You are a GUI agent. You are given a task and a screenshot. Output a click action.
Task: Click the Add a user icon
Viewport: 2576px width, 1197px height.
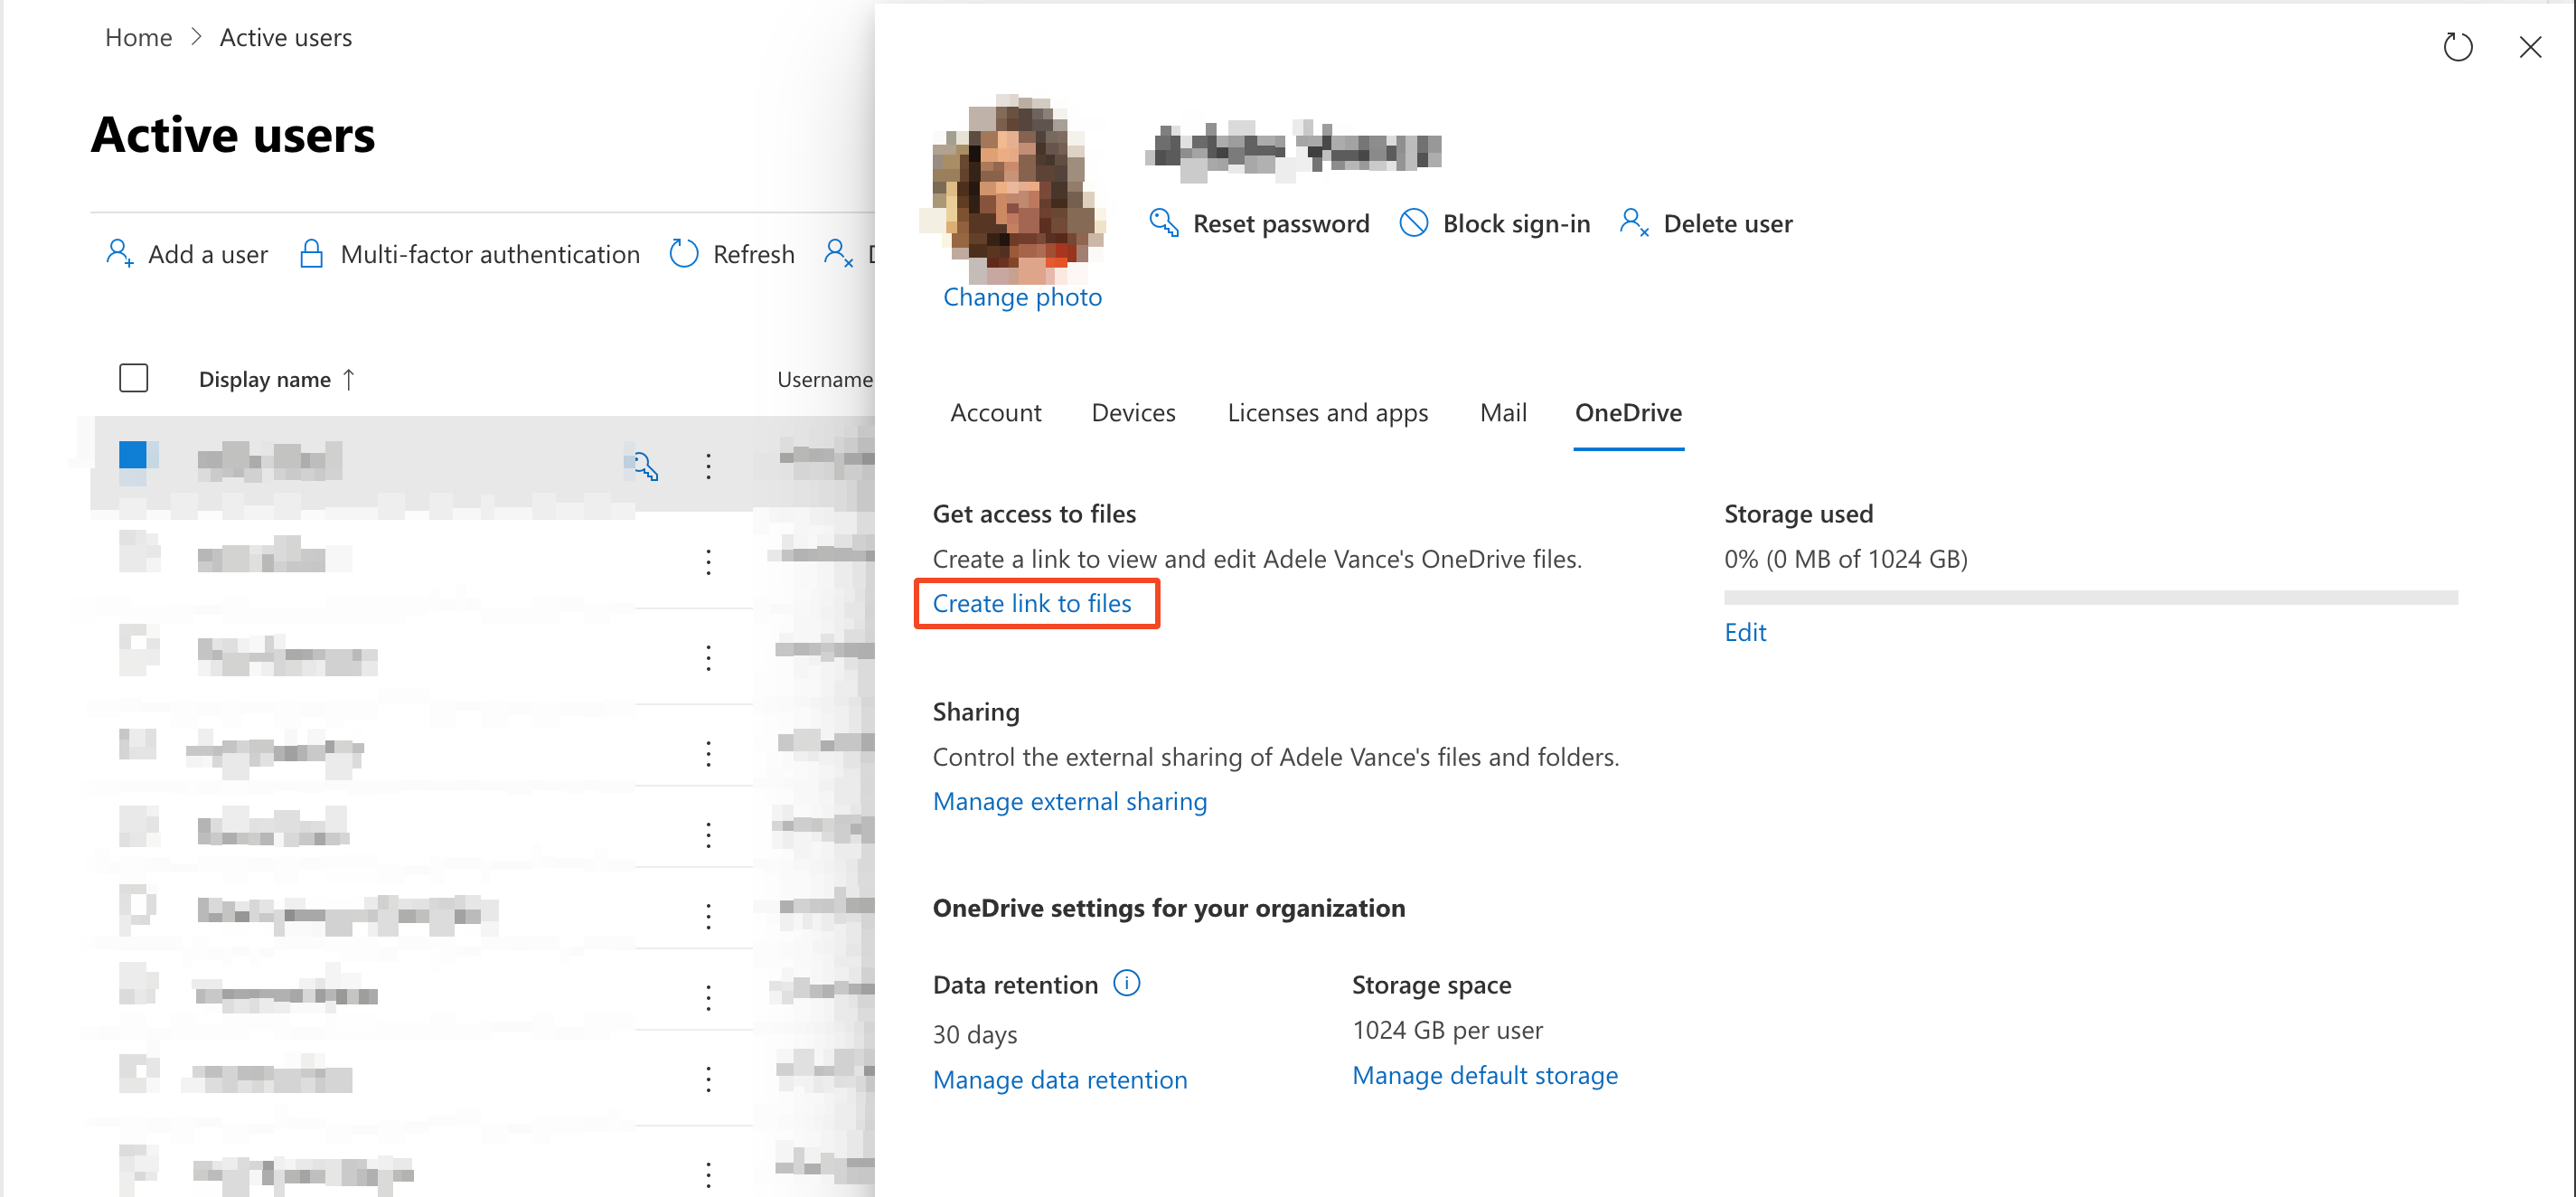pos(119,253)
